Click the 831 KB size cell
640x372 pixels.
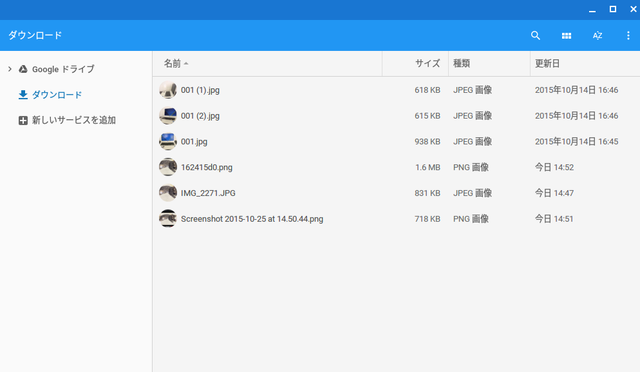(x=427, y=193)
